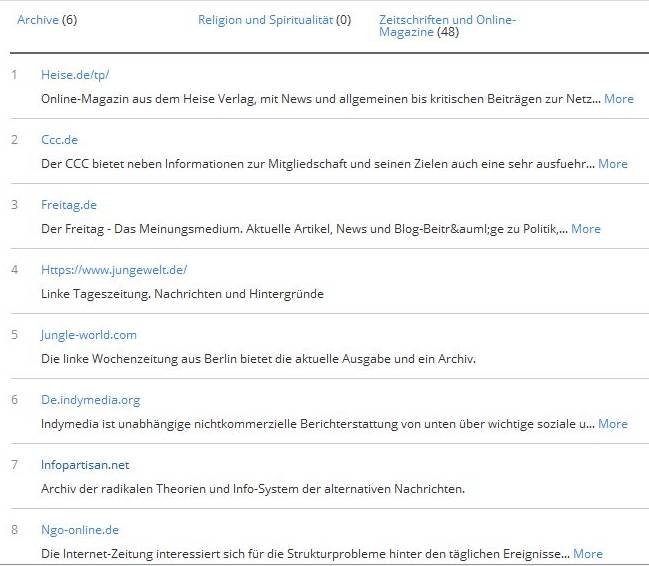Click rank number 1 beside Heise.de/tp/
This screenshot has height=566, width=649.
[14, 75]
